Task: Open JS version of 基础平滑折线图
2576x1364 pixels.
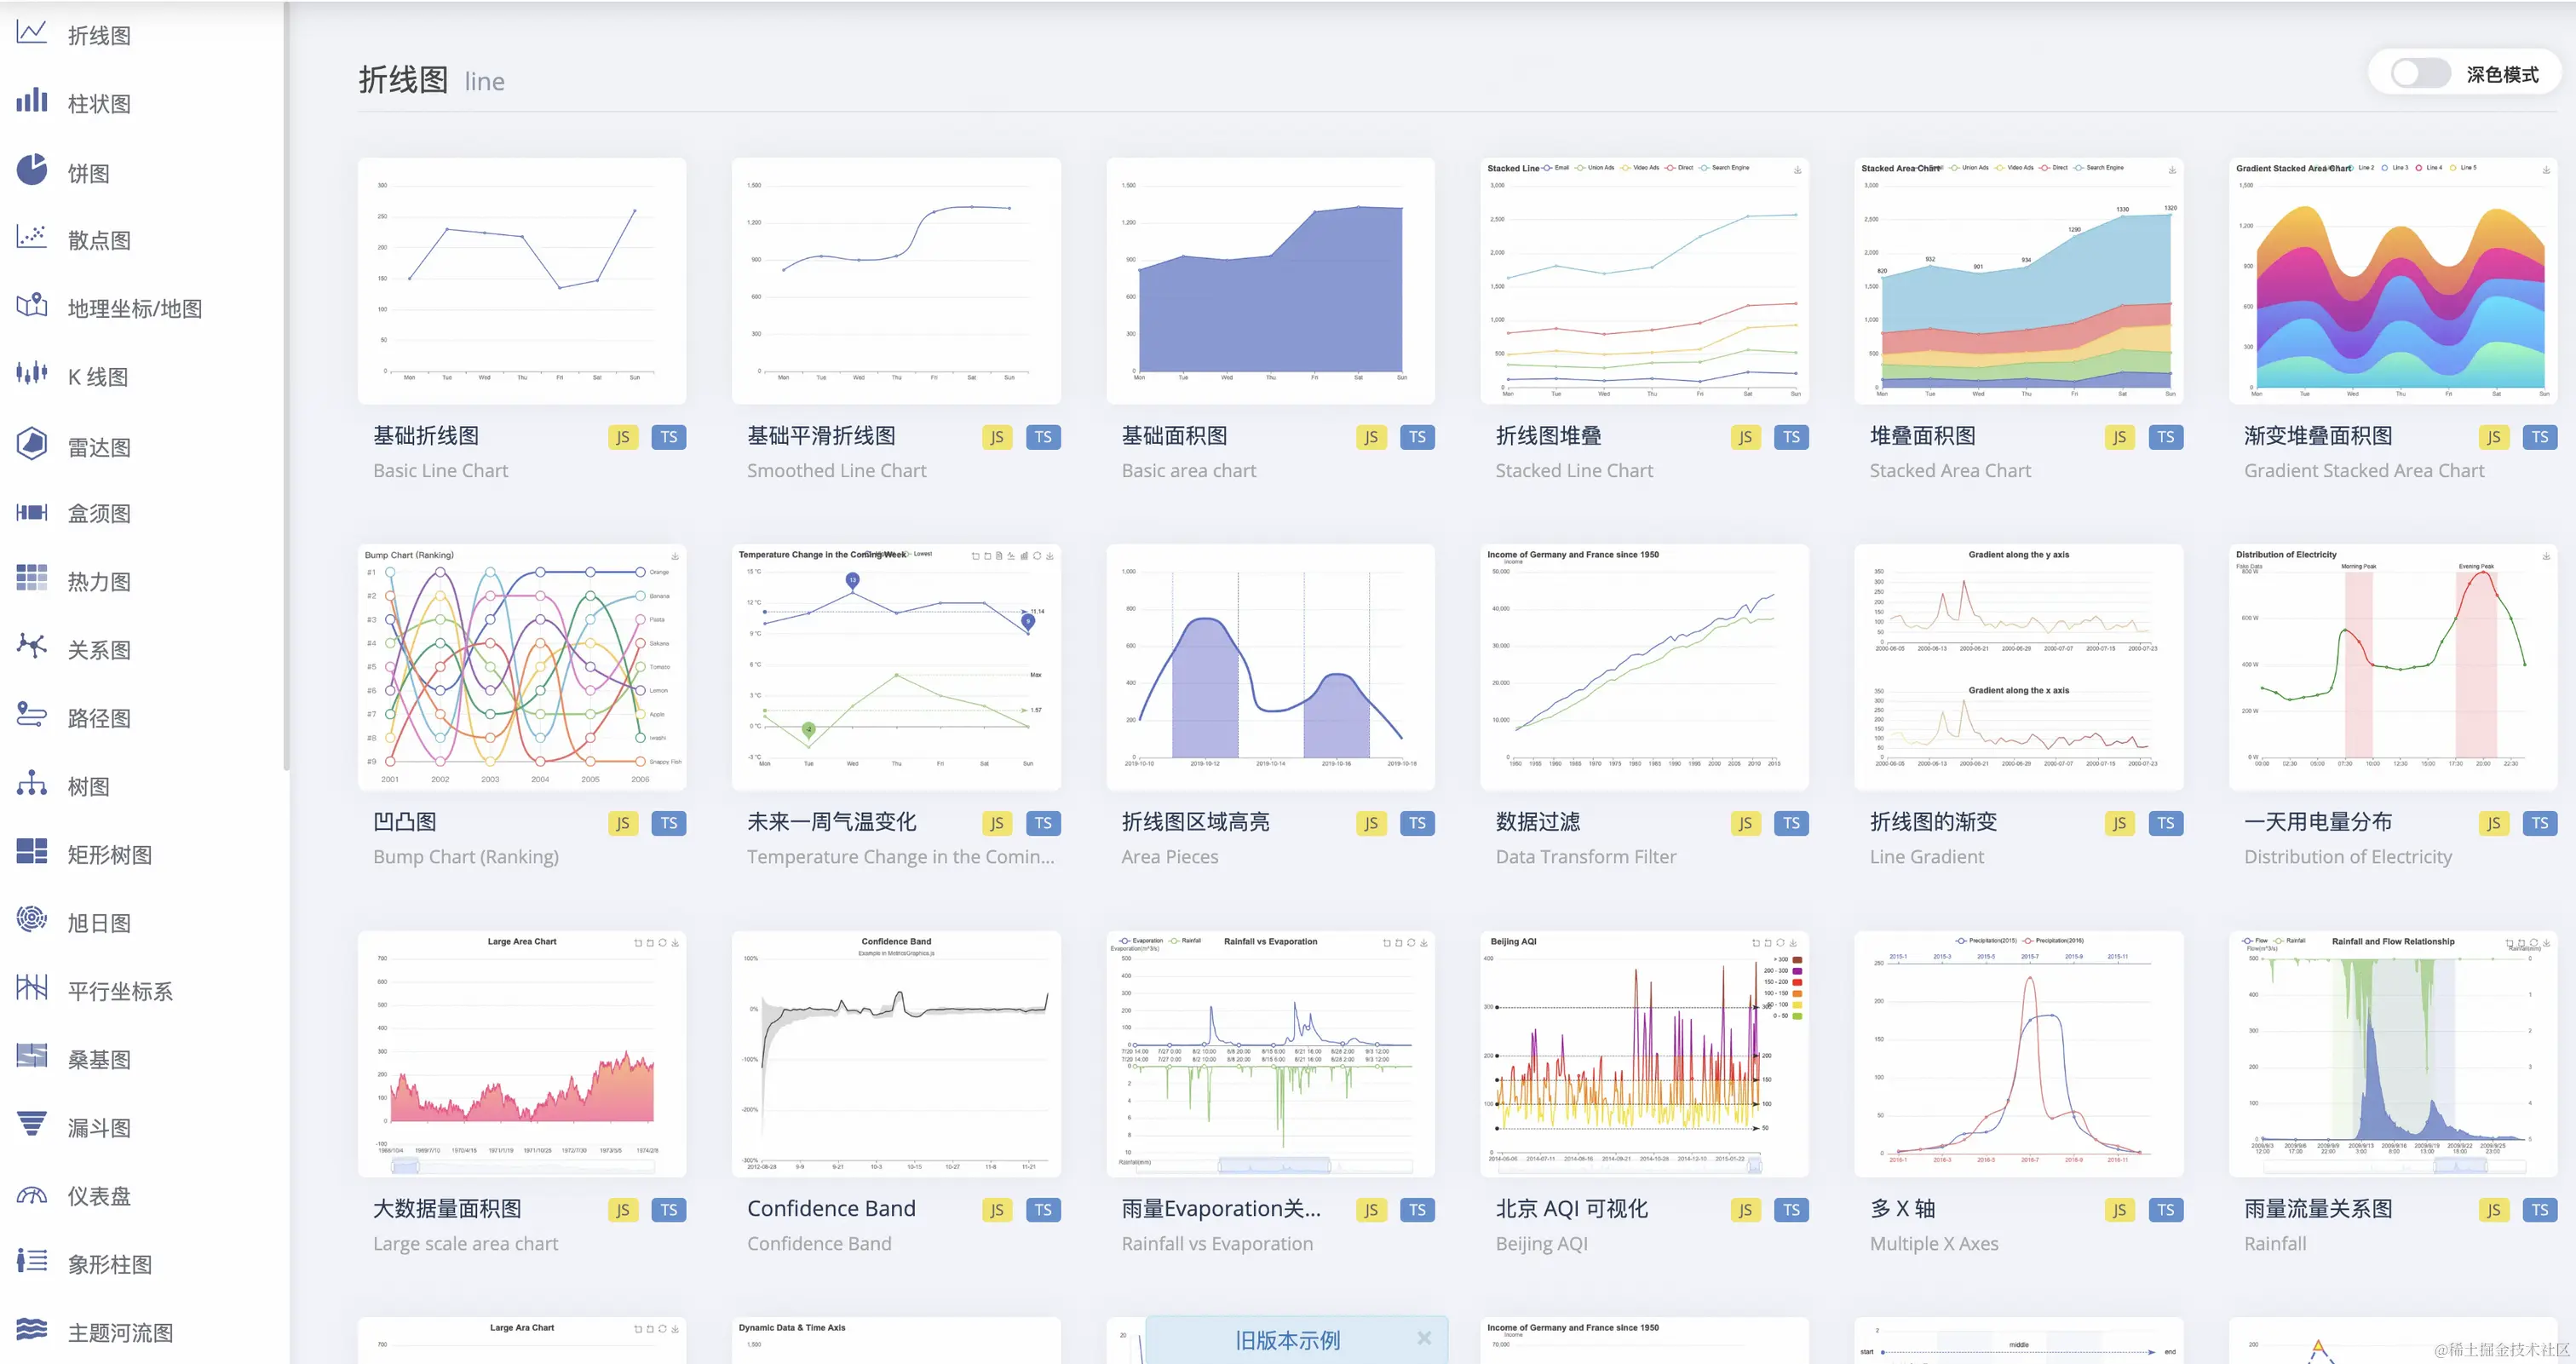Action: coord(997,437)
